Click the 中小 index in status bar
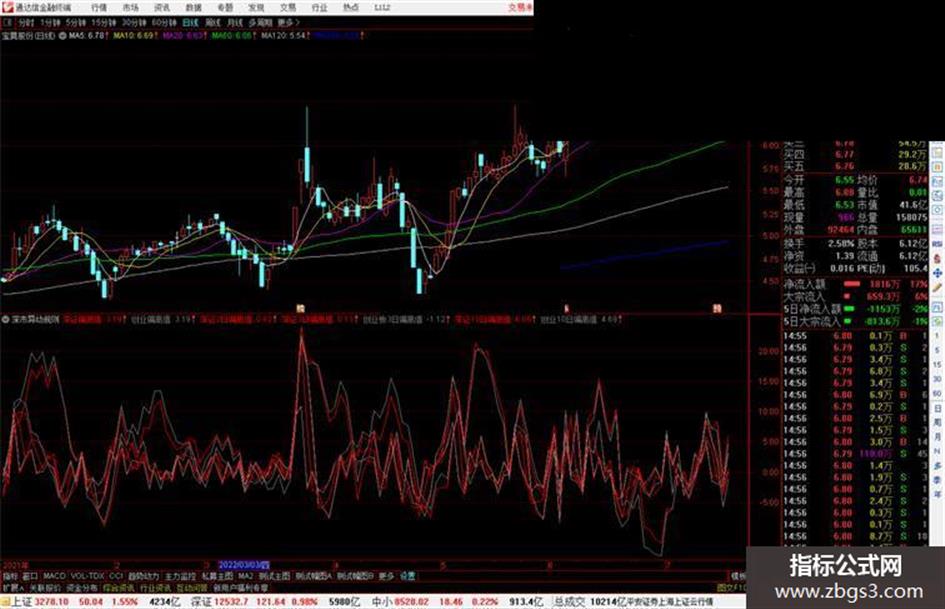 click(381, 602)
